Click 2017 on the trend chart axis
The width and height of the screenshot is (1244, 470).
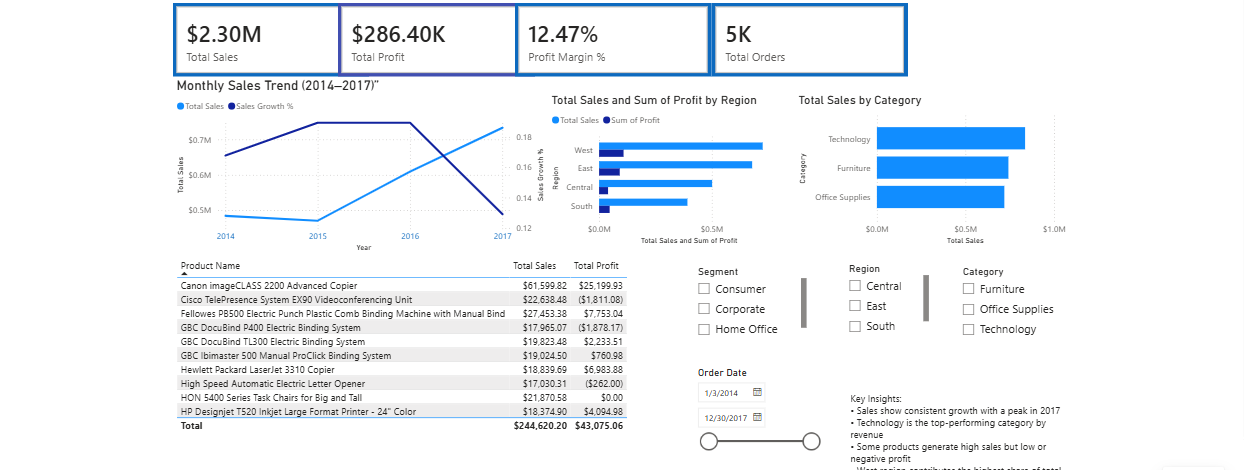click(x=503, y=236)
